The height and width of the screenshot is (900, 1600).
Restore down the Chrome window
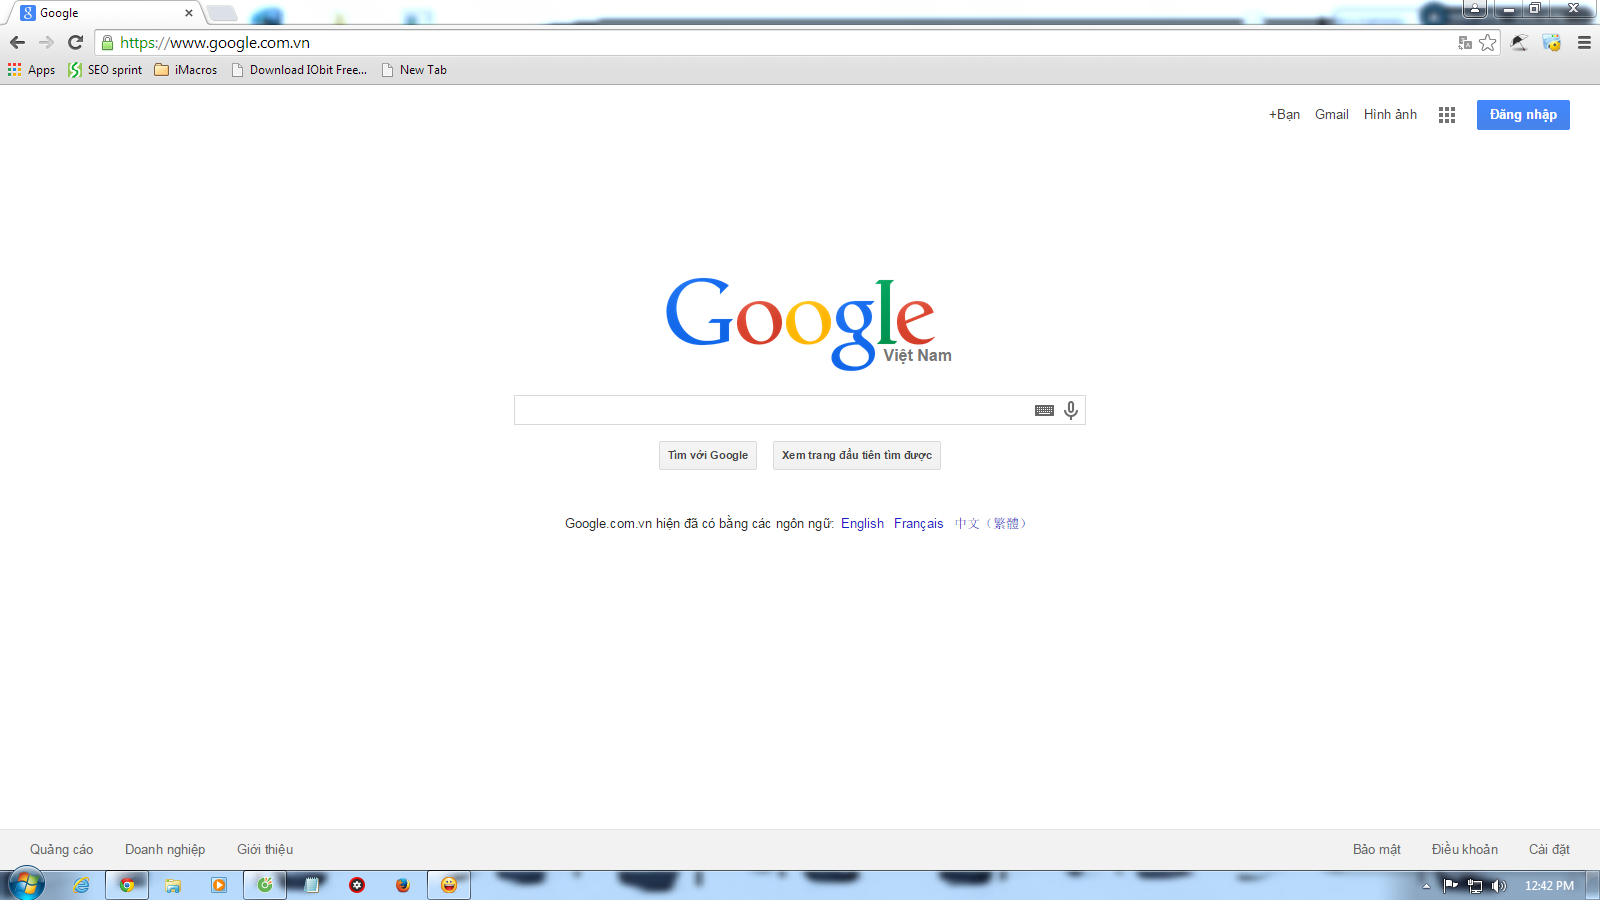[x=1535, y=10]
